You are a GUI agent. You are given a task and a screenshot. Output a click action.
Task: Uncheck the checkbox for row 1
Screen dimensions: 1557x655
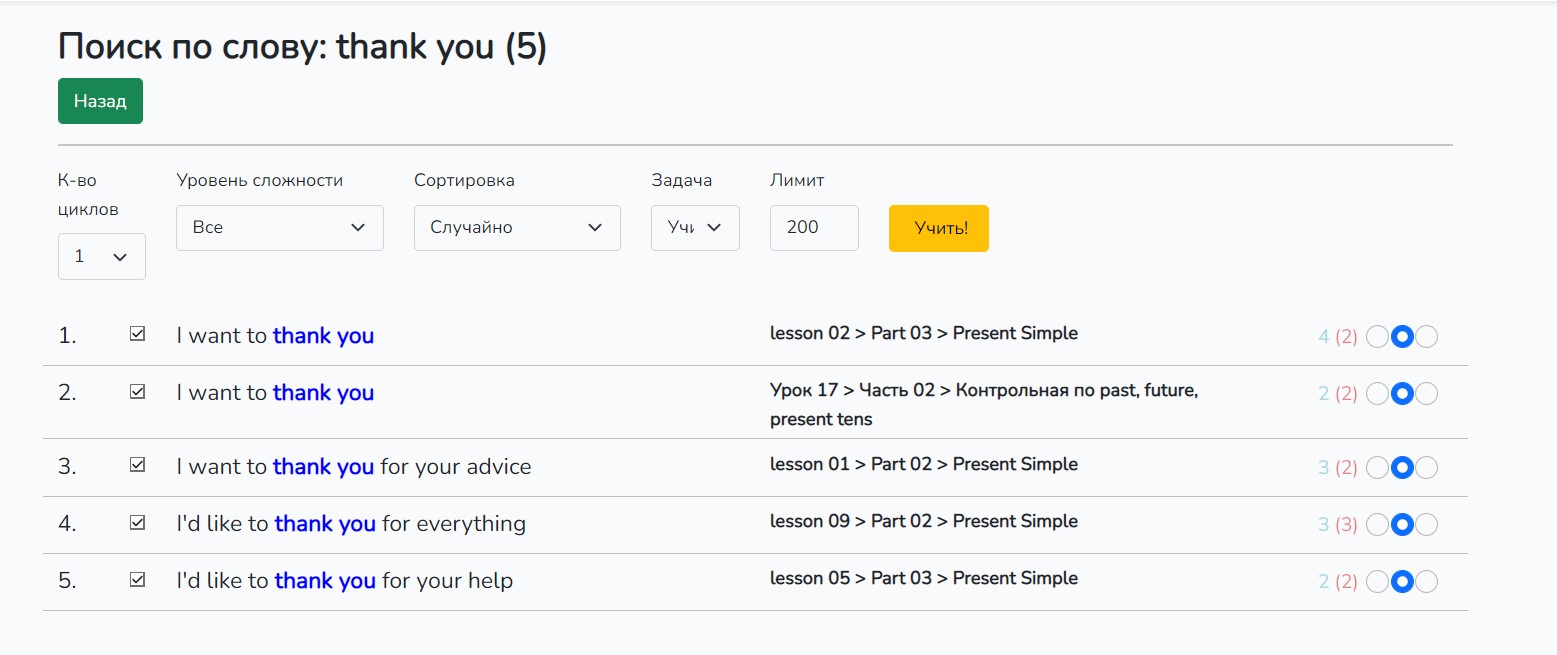(x=138, y=335)
